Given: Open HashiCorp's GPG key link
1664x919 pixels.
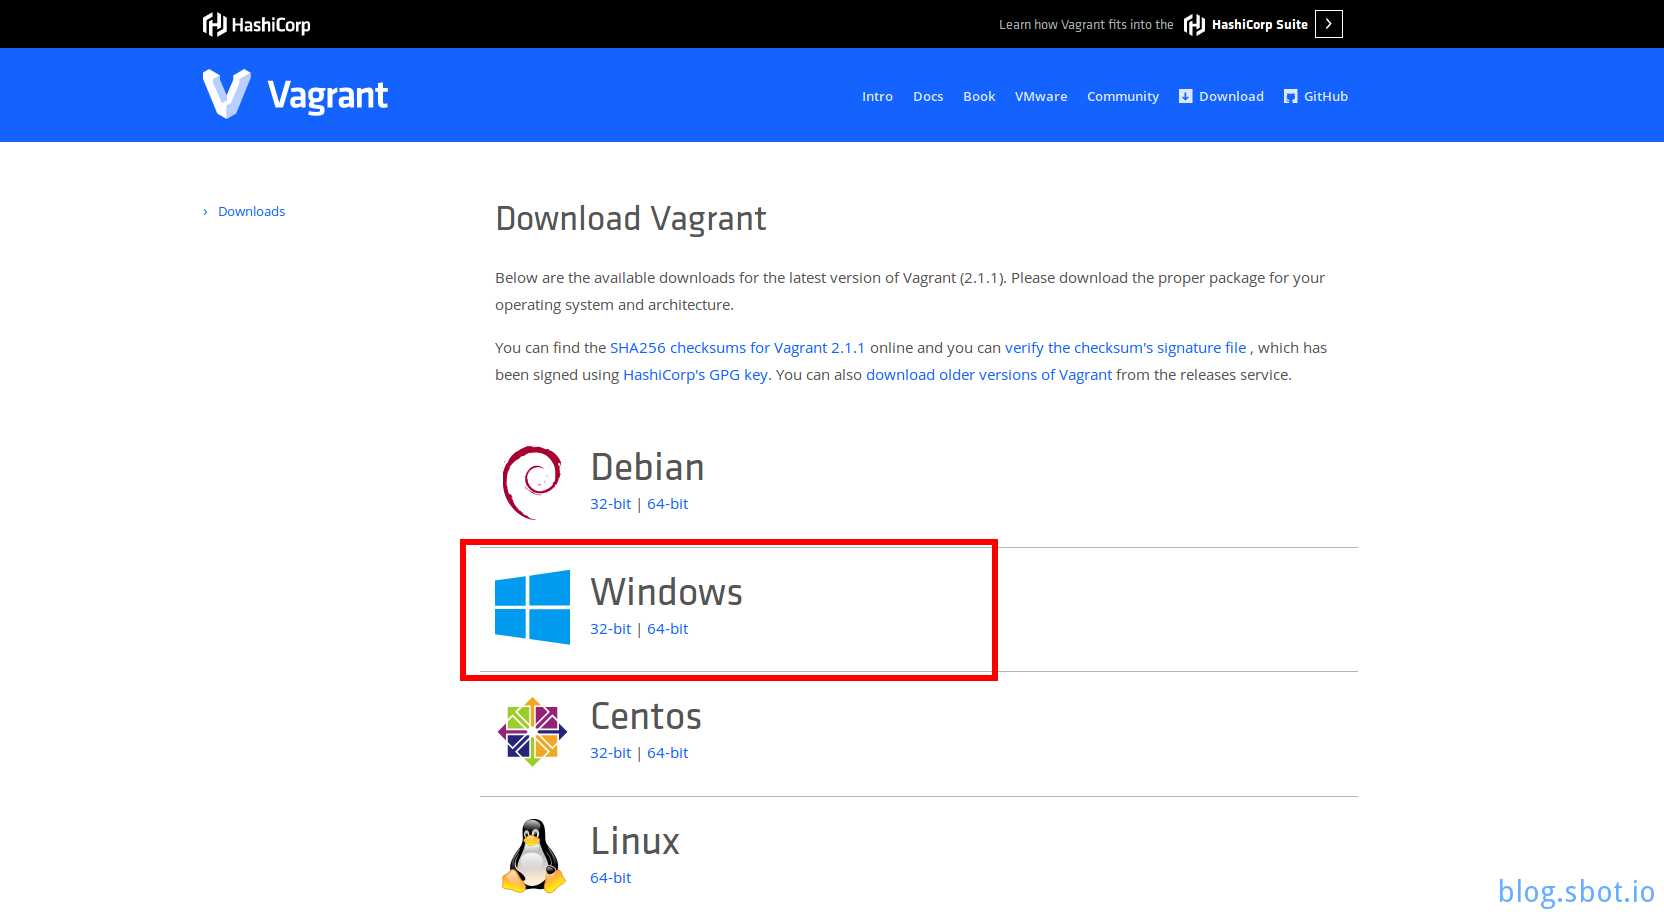Looking at the screenshot, I should 695,375.
